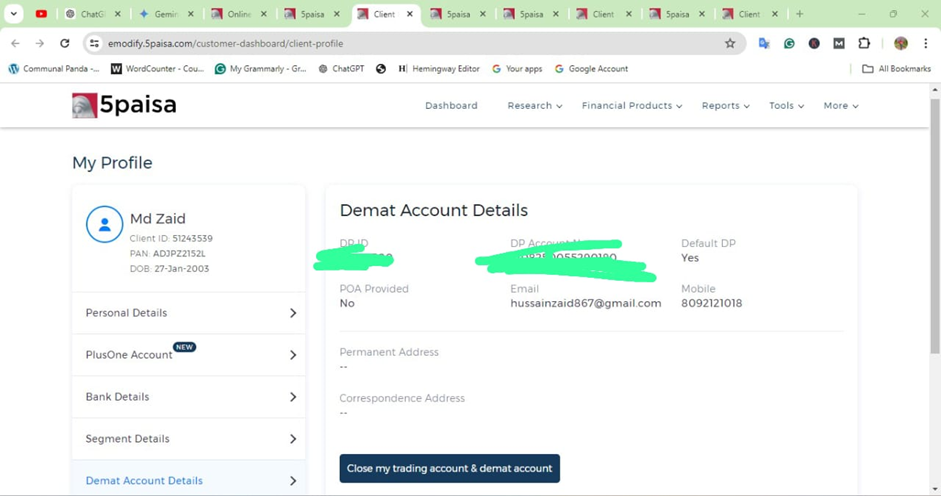Reload the current page
Viewport: 941px width, 496px height.
(65, 43)
